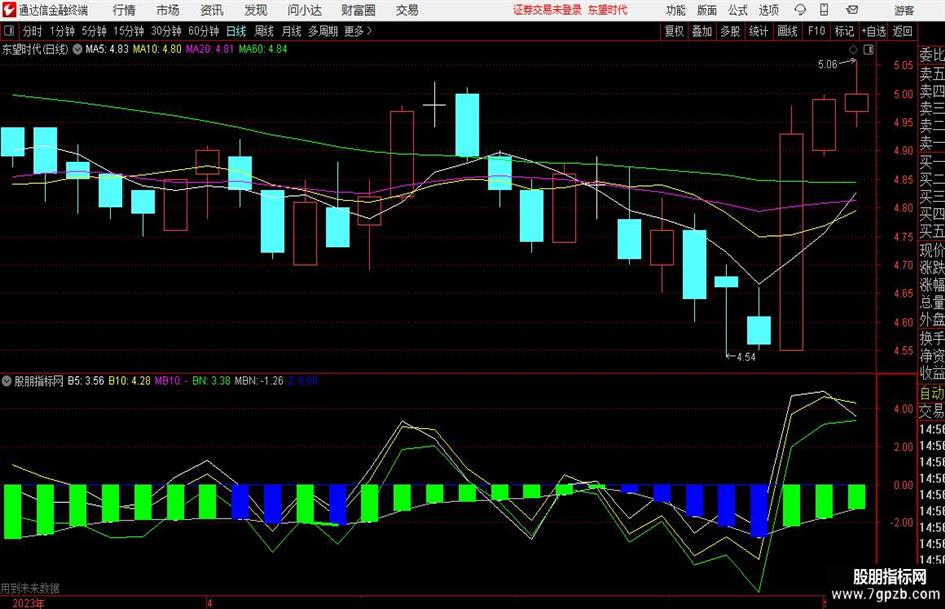Click the diamond icon above the chart
945x609 pixels.
pos(853,50)
